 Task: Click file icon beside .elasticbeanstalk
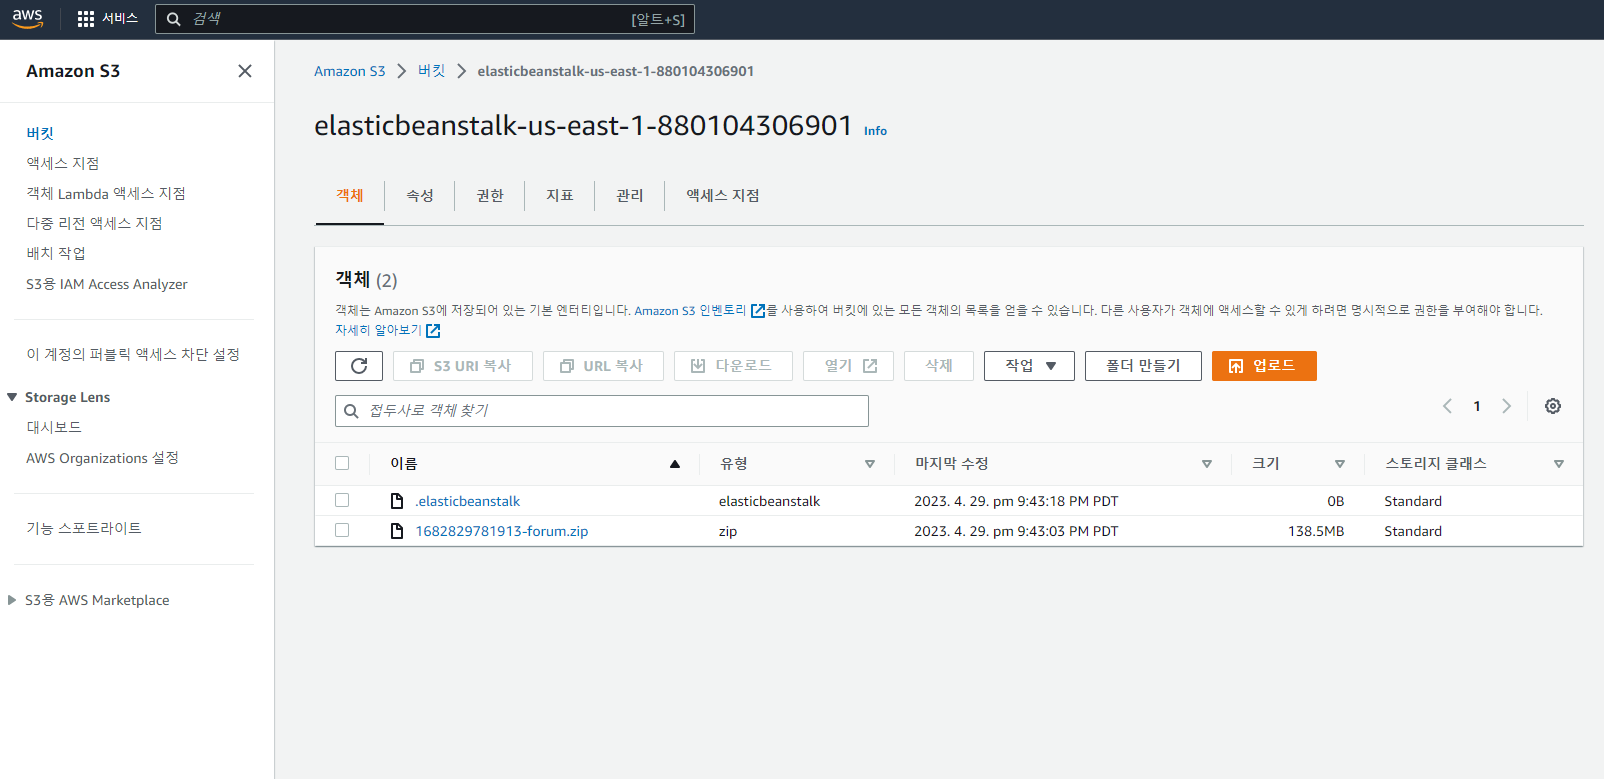click(x=397, y=501)
